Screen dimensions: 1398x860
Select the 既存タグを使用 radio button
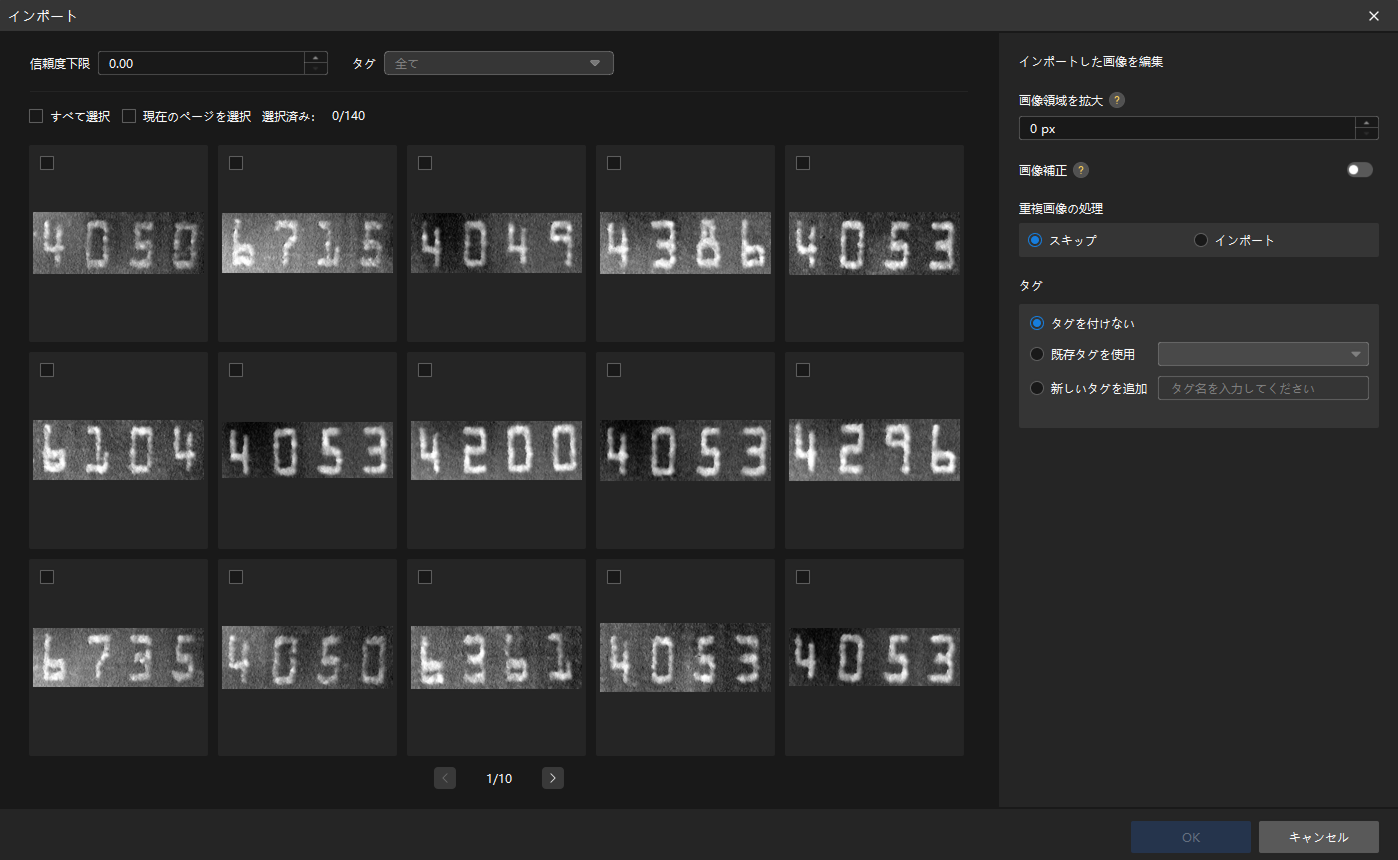coord(1037,354)
